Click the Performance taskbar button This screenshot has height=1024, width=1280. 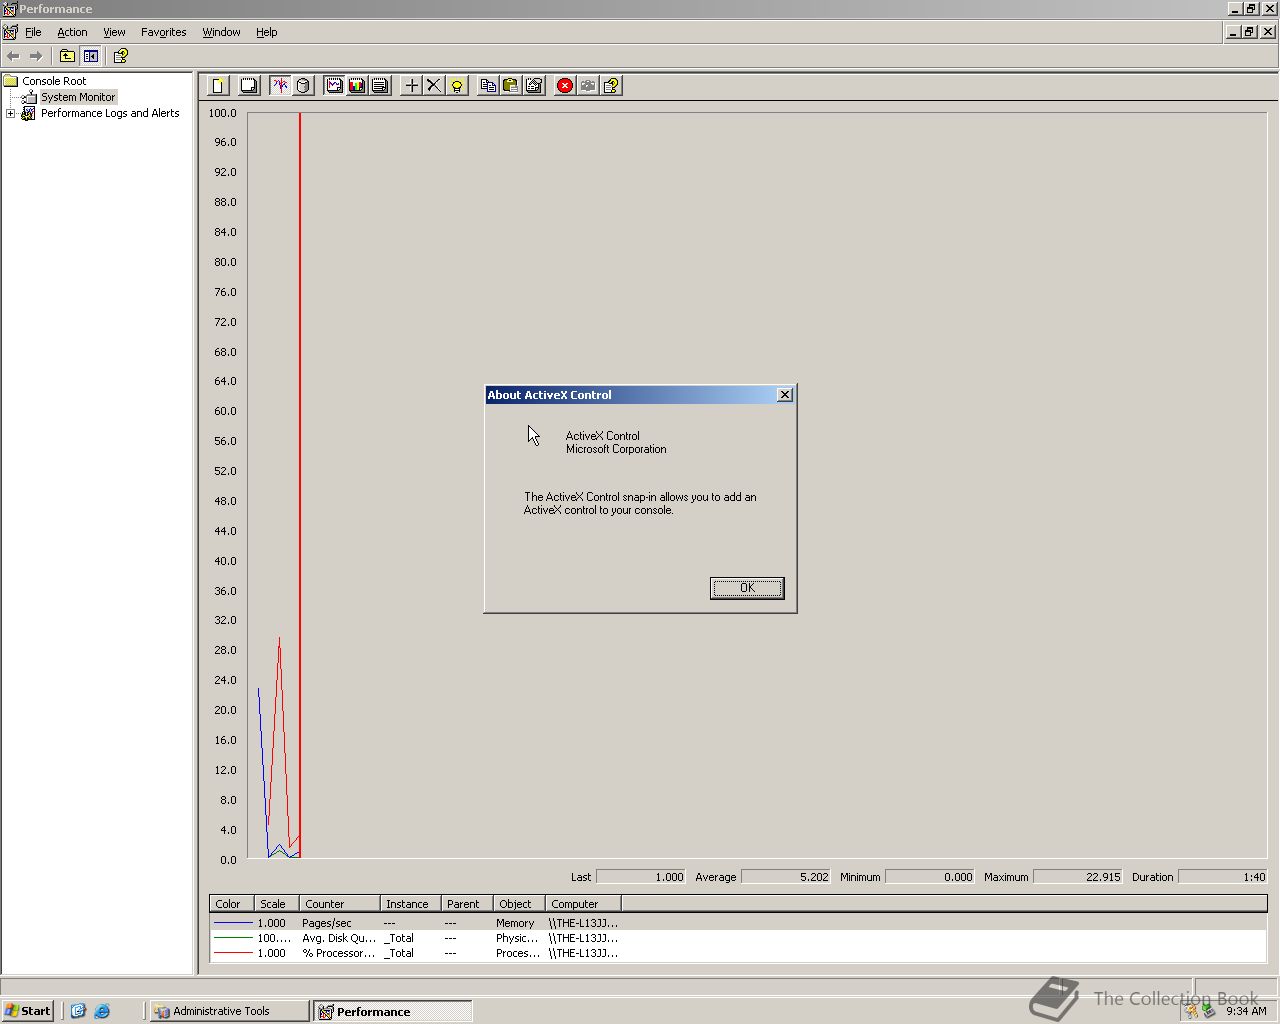pos(392,1011)
